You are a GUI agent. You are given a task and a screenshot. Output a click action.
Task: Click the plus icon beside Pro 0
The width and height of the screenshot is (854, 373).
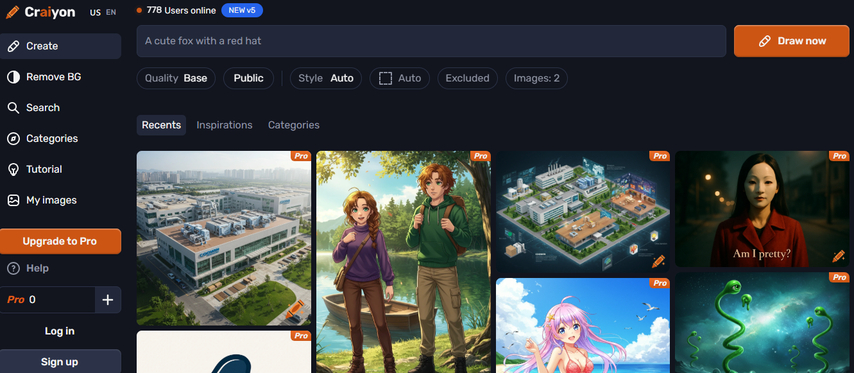click(x=108, y=299)
